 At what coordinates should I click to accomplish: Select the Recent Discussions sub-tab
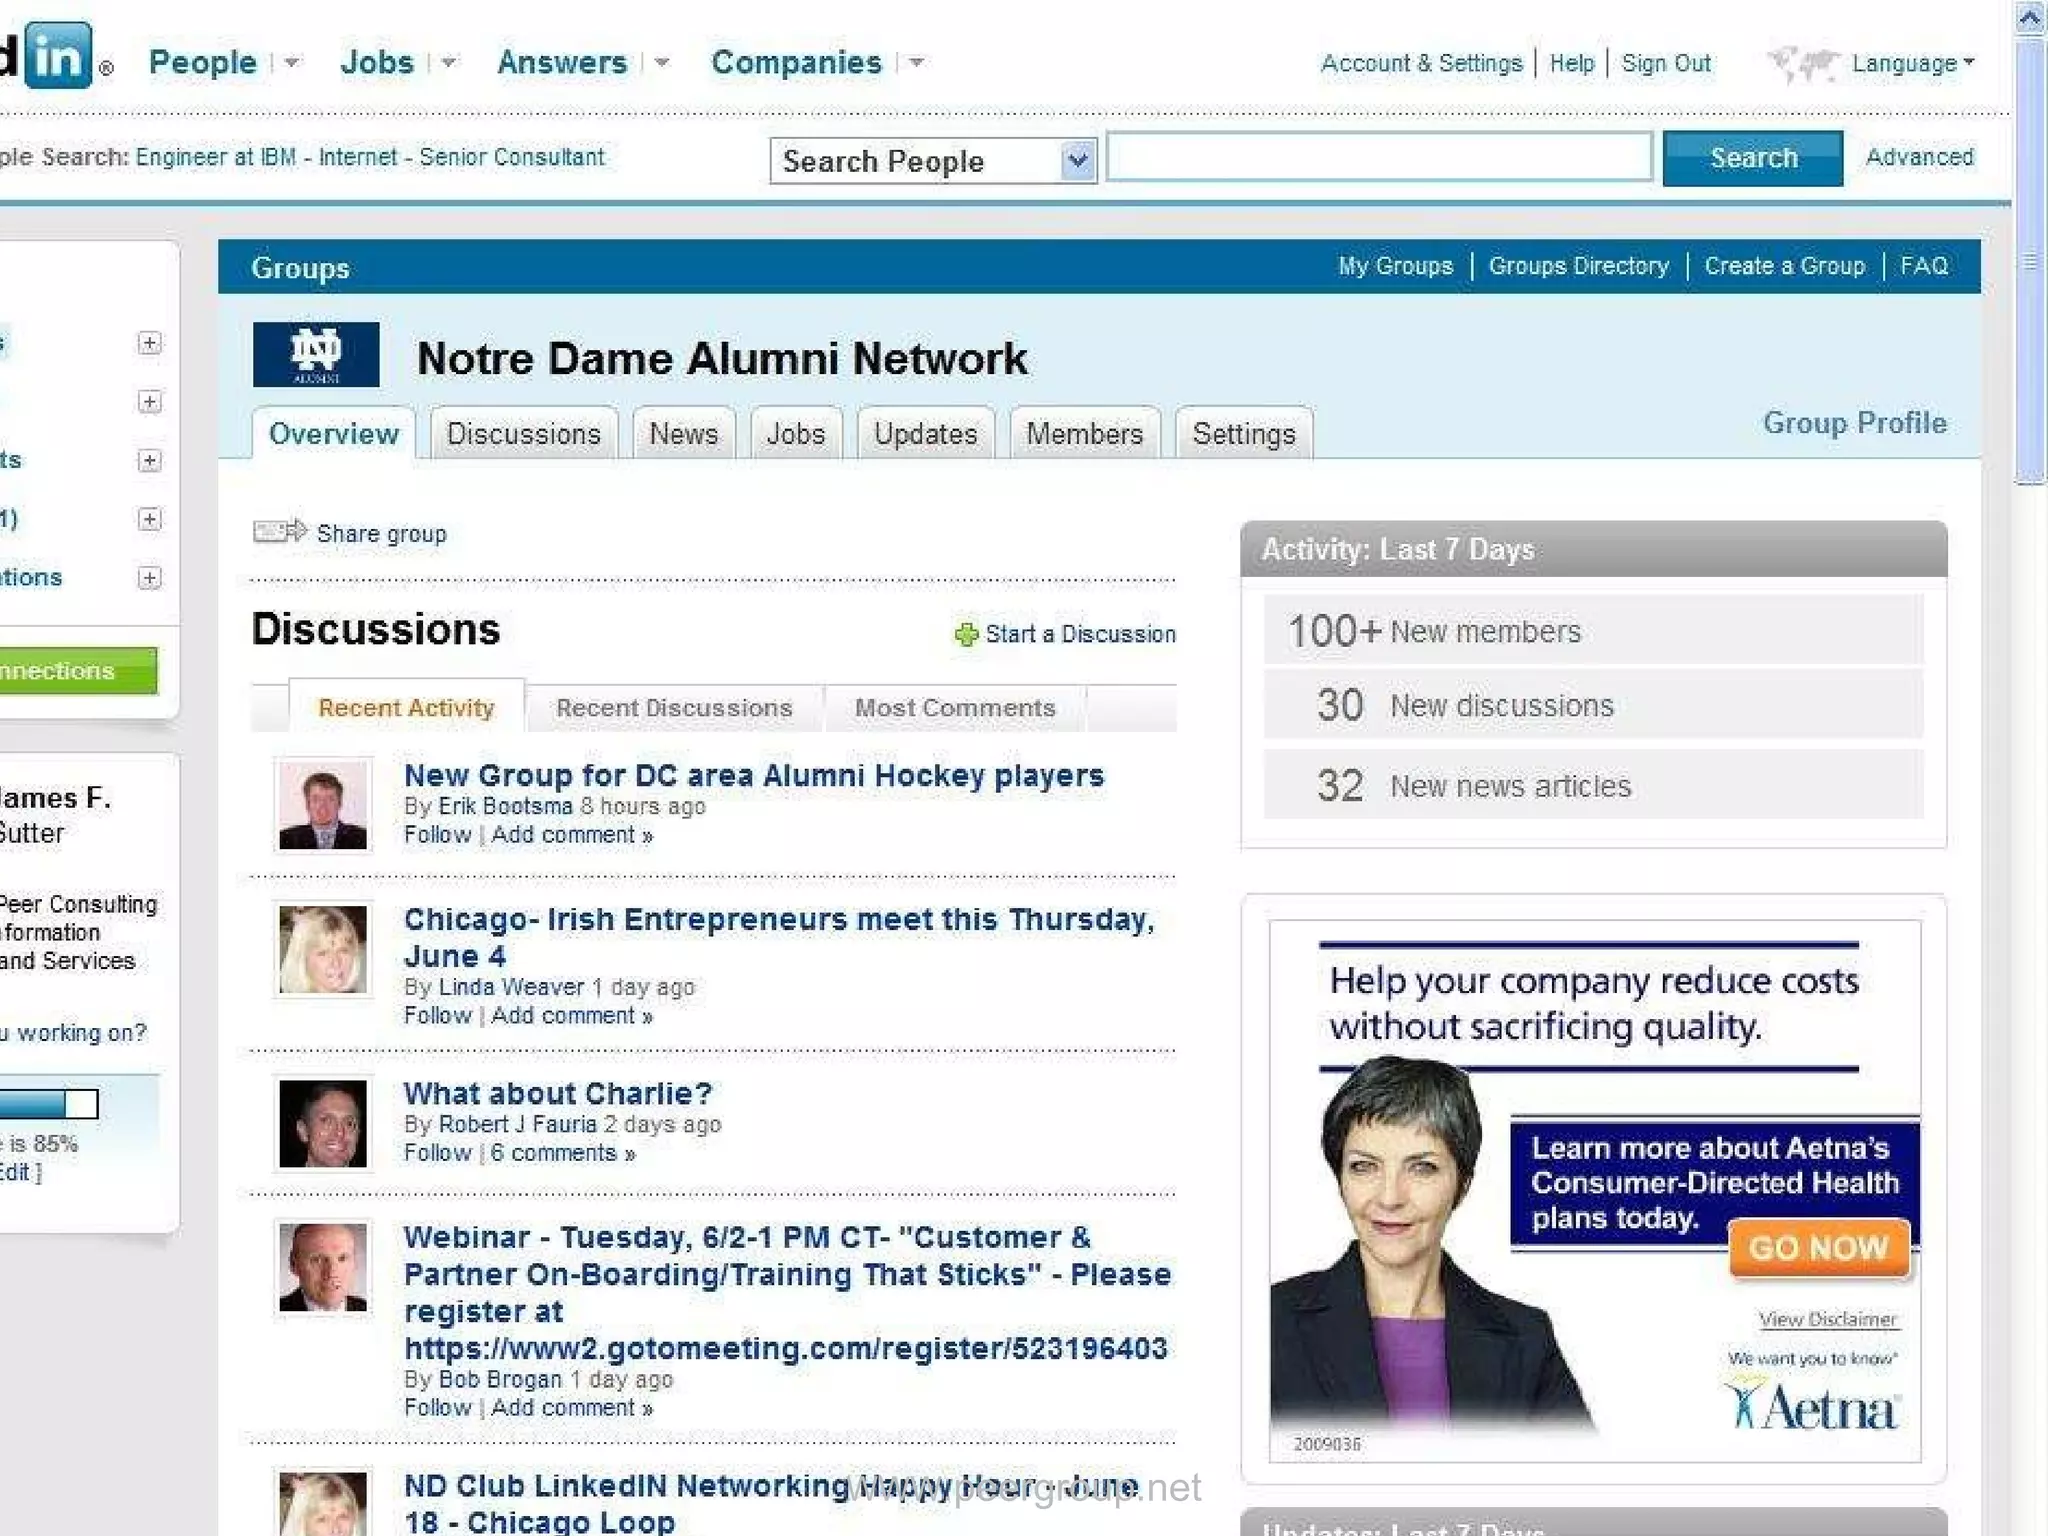674,707
